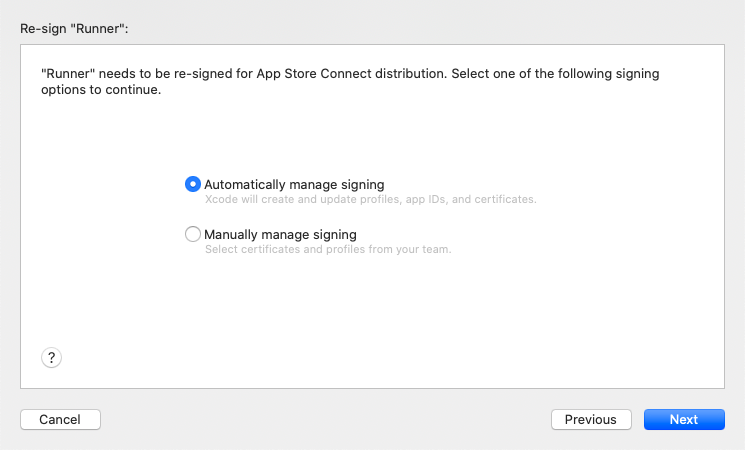Select the Manually manage signing radio button
The image size is (745, 450).
[x=193, y=234]
